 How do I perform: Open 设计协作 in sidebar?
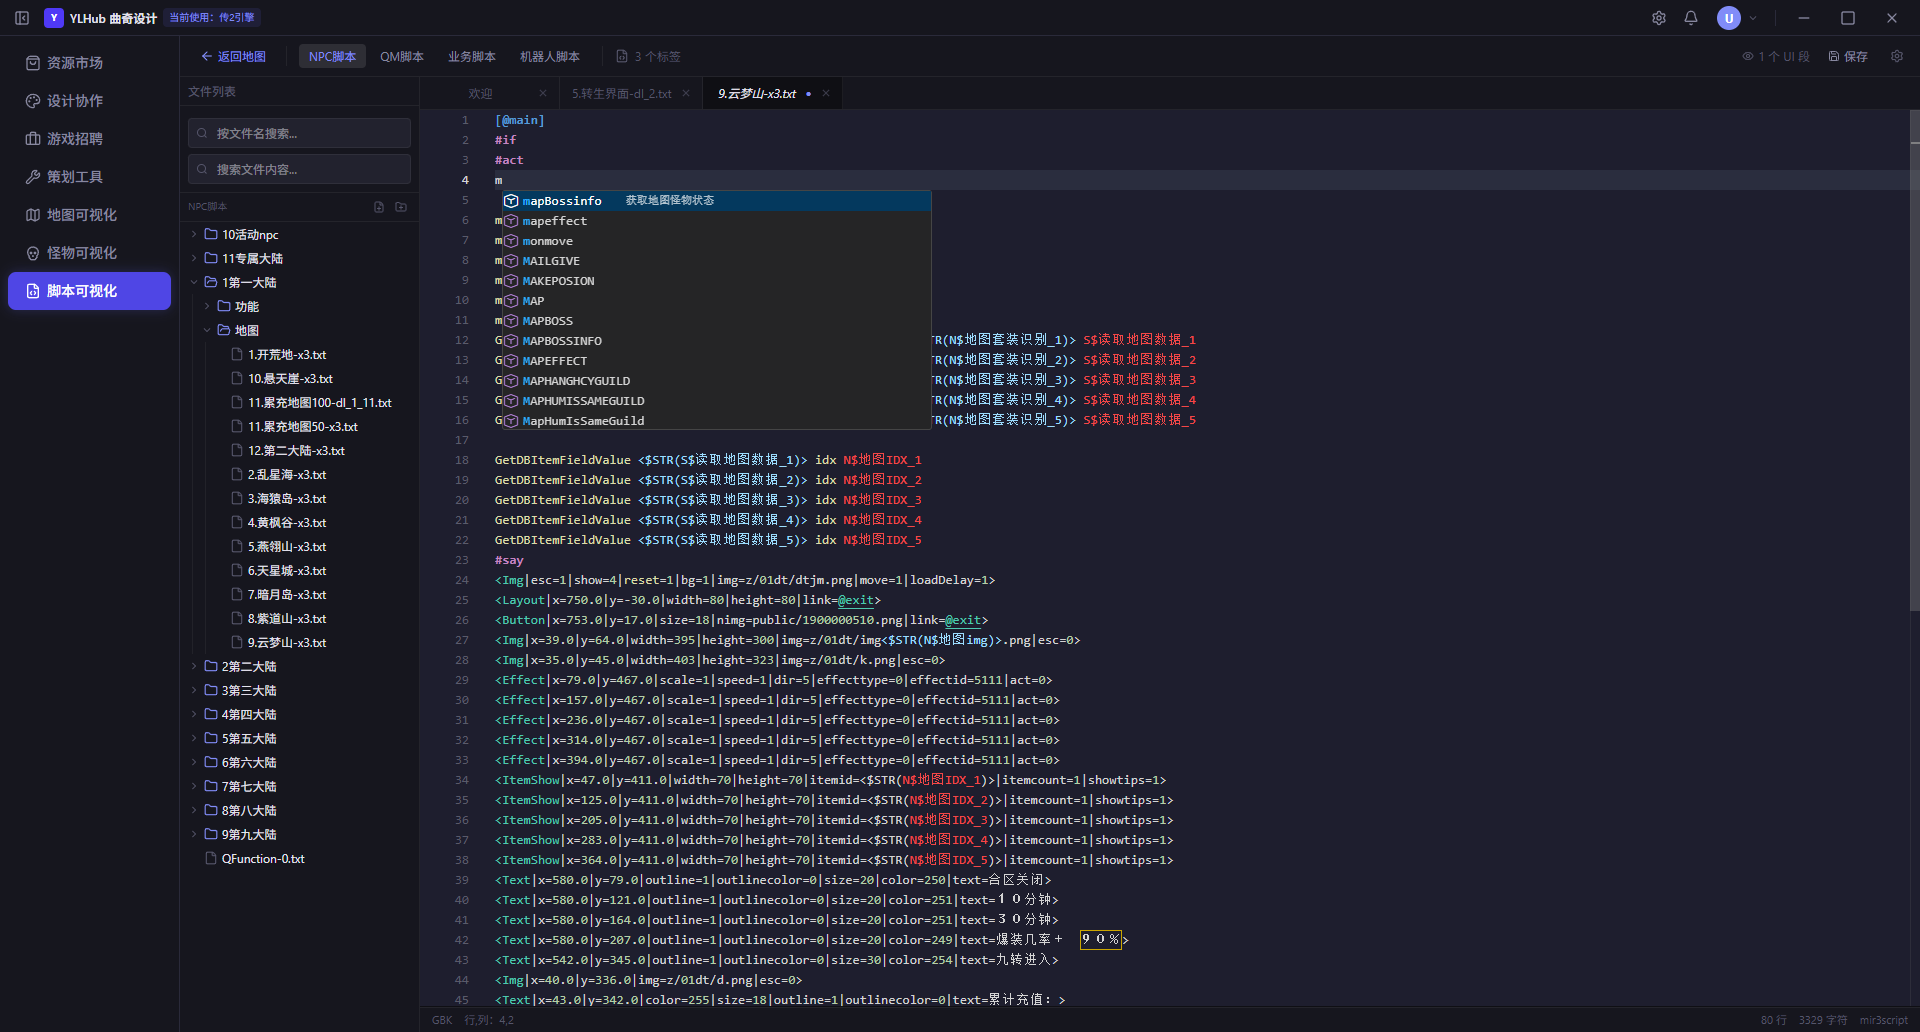[x=89, y=101]
